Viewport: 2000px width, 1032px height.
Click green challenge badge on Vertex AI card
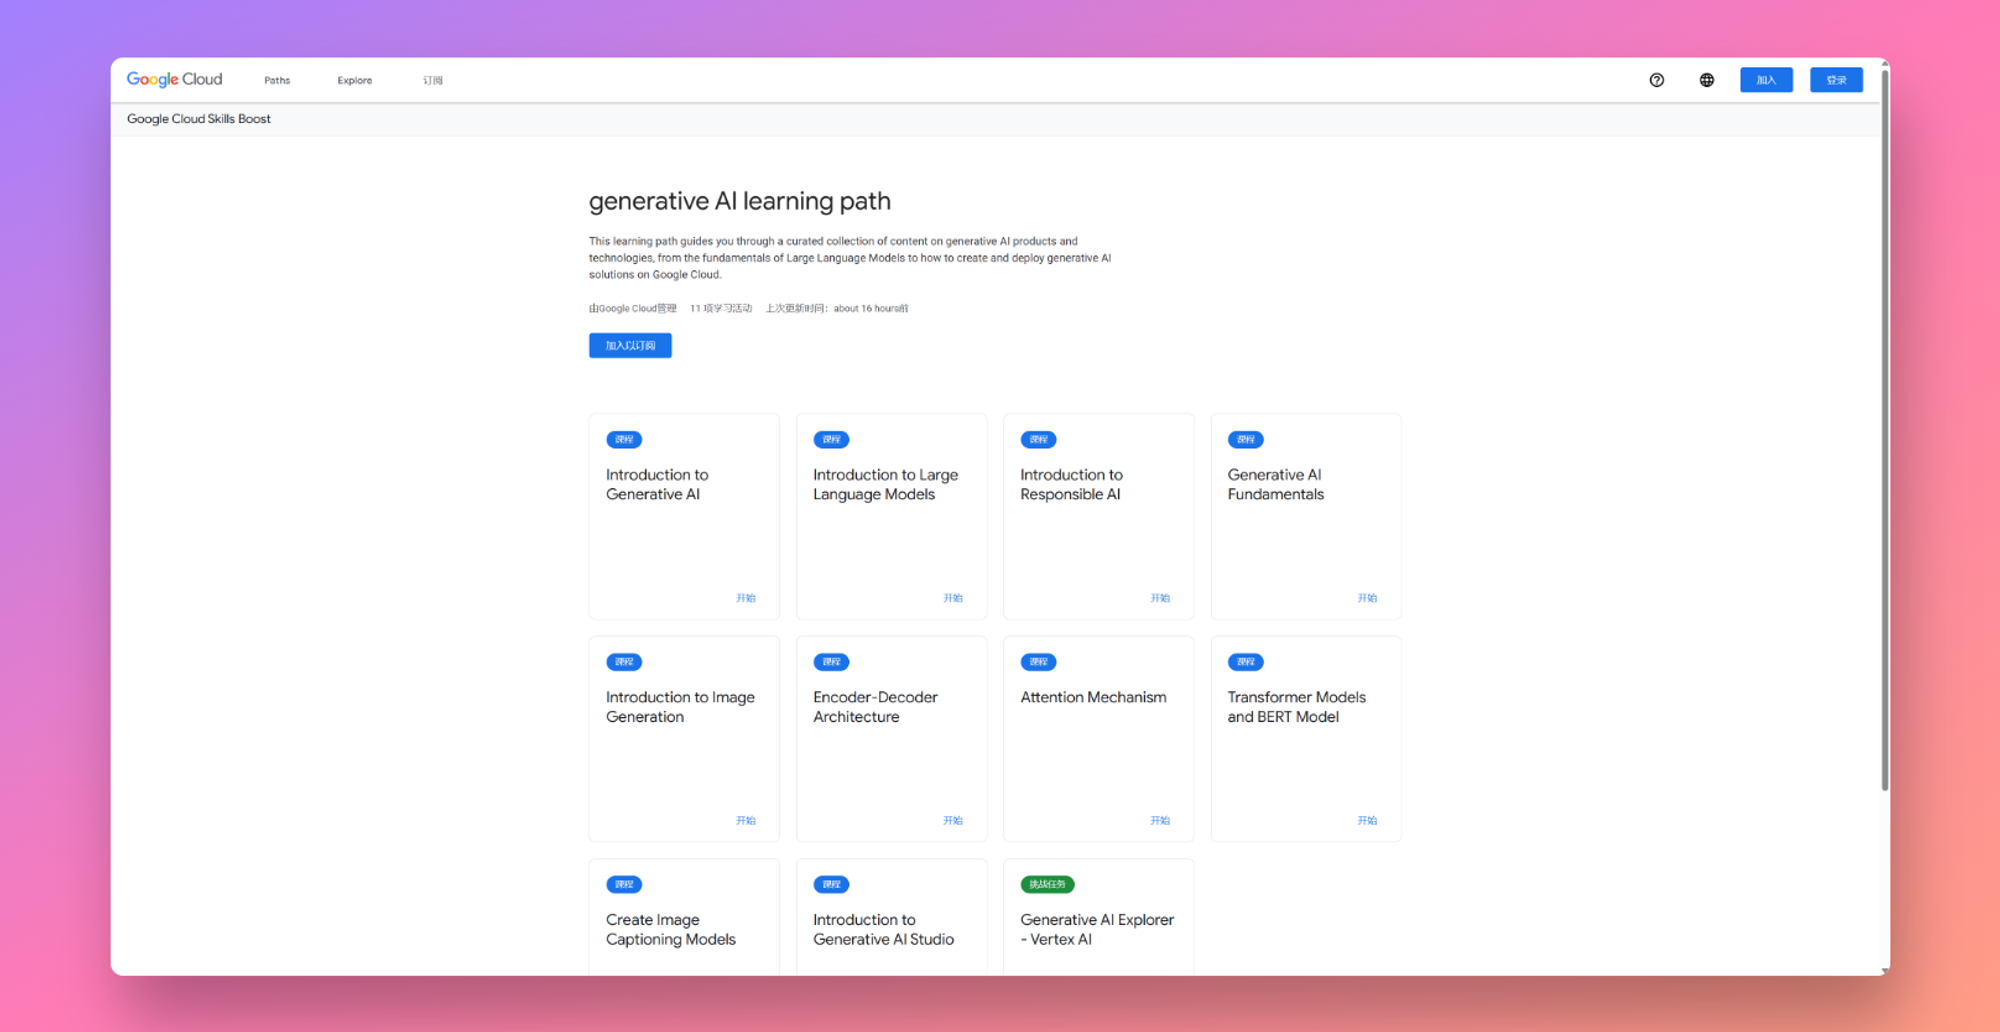coord(1047,884)
